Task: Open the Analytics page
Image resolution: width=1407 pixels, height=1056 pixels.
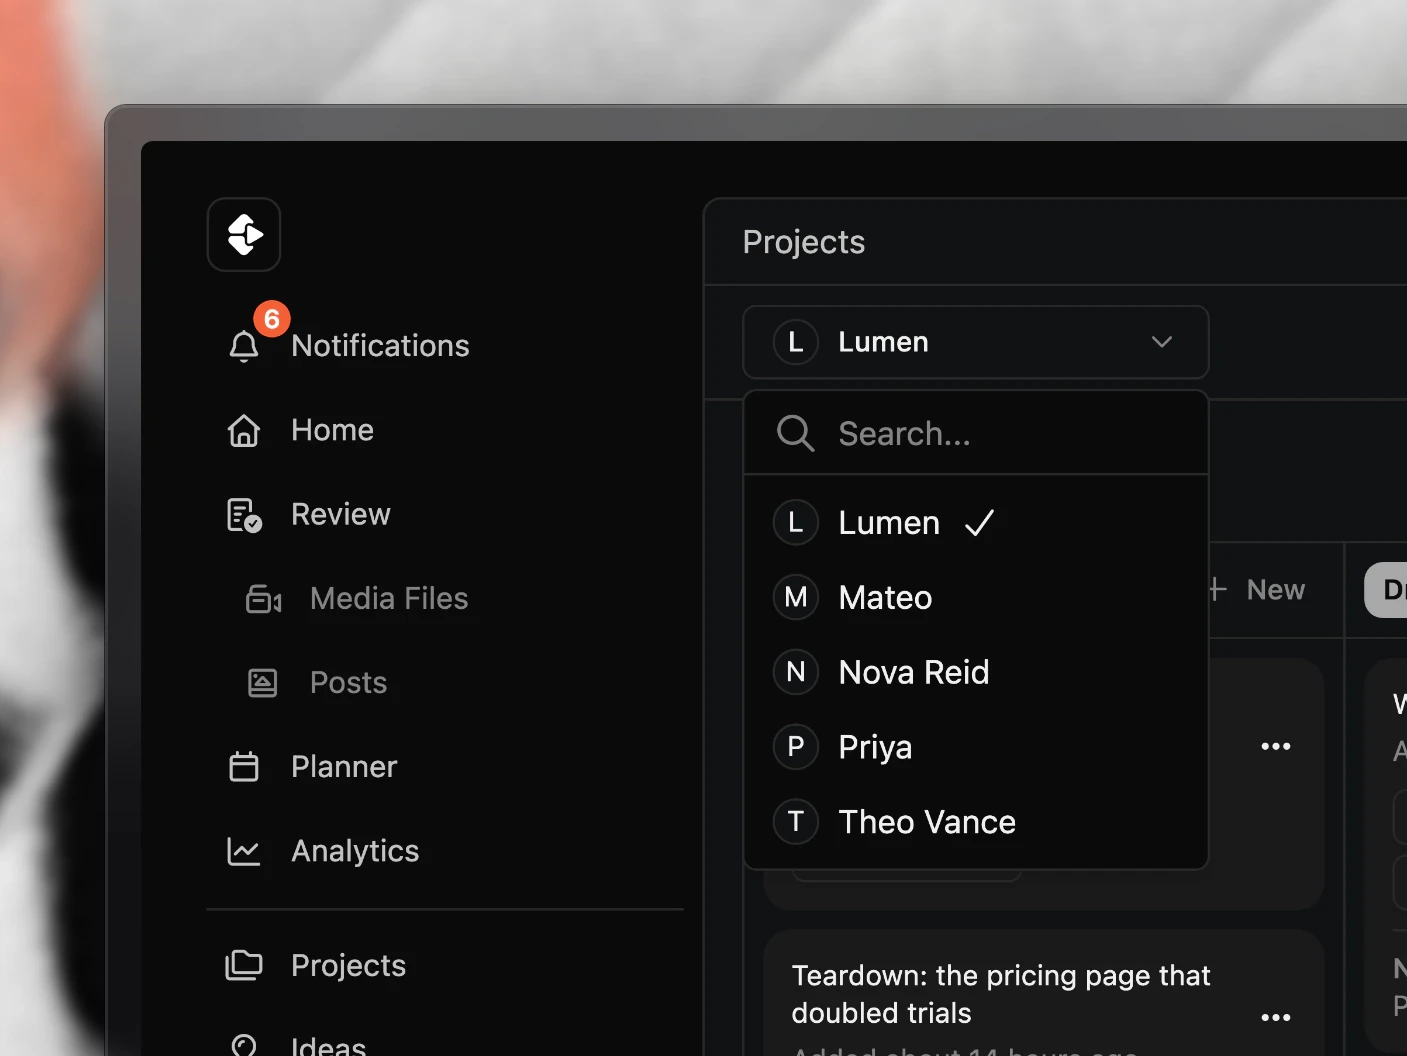Action: click(x=355, y=851)
